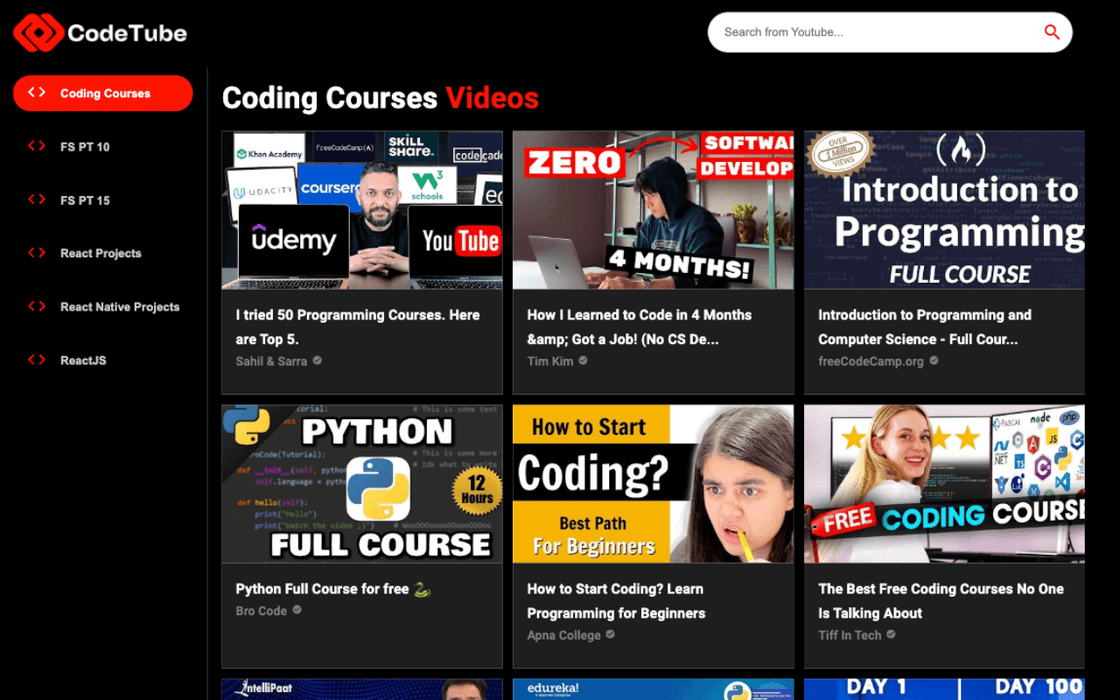
Task: Open the Free Coding Courses thumbnail
Action: click(944, 484)
